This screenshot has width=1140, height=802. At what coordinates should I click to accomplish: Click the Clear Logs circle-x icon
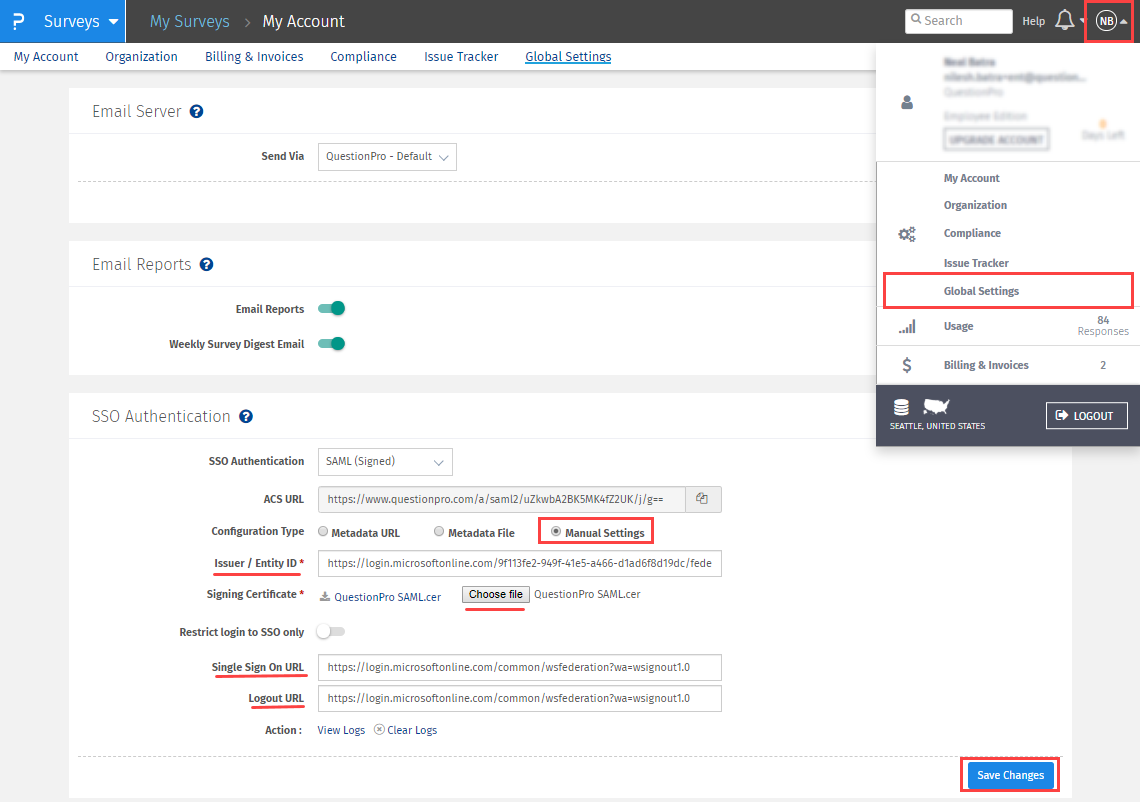(379, 729)
